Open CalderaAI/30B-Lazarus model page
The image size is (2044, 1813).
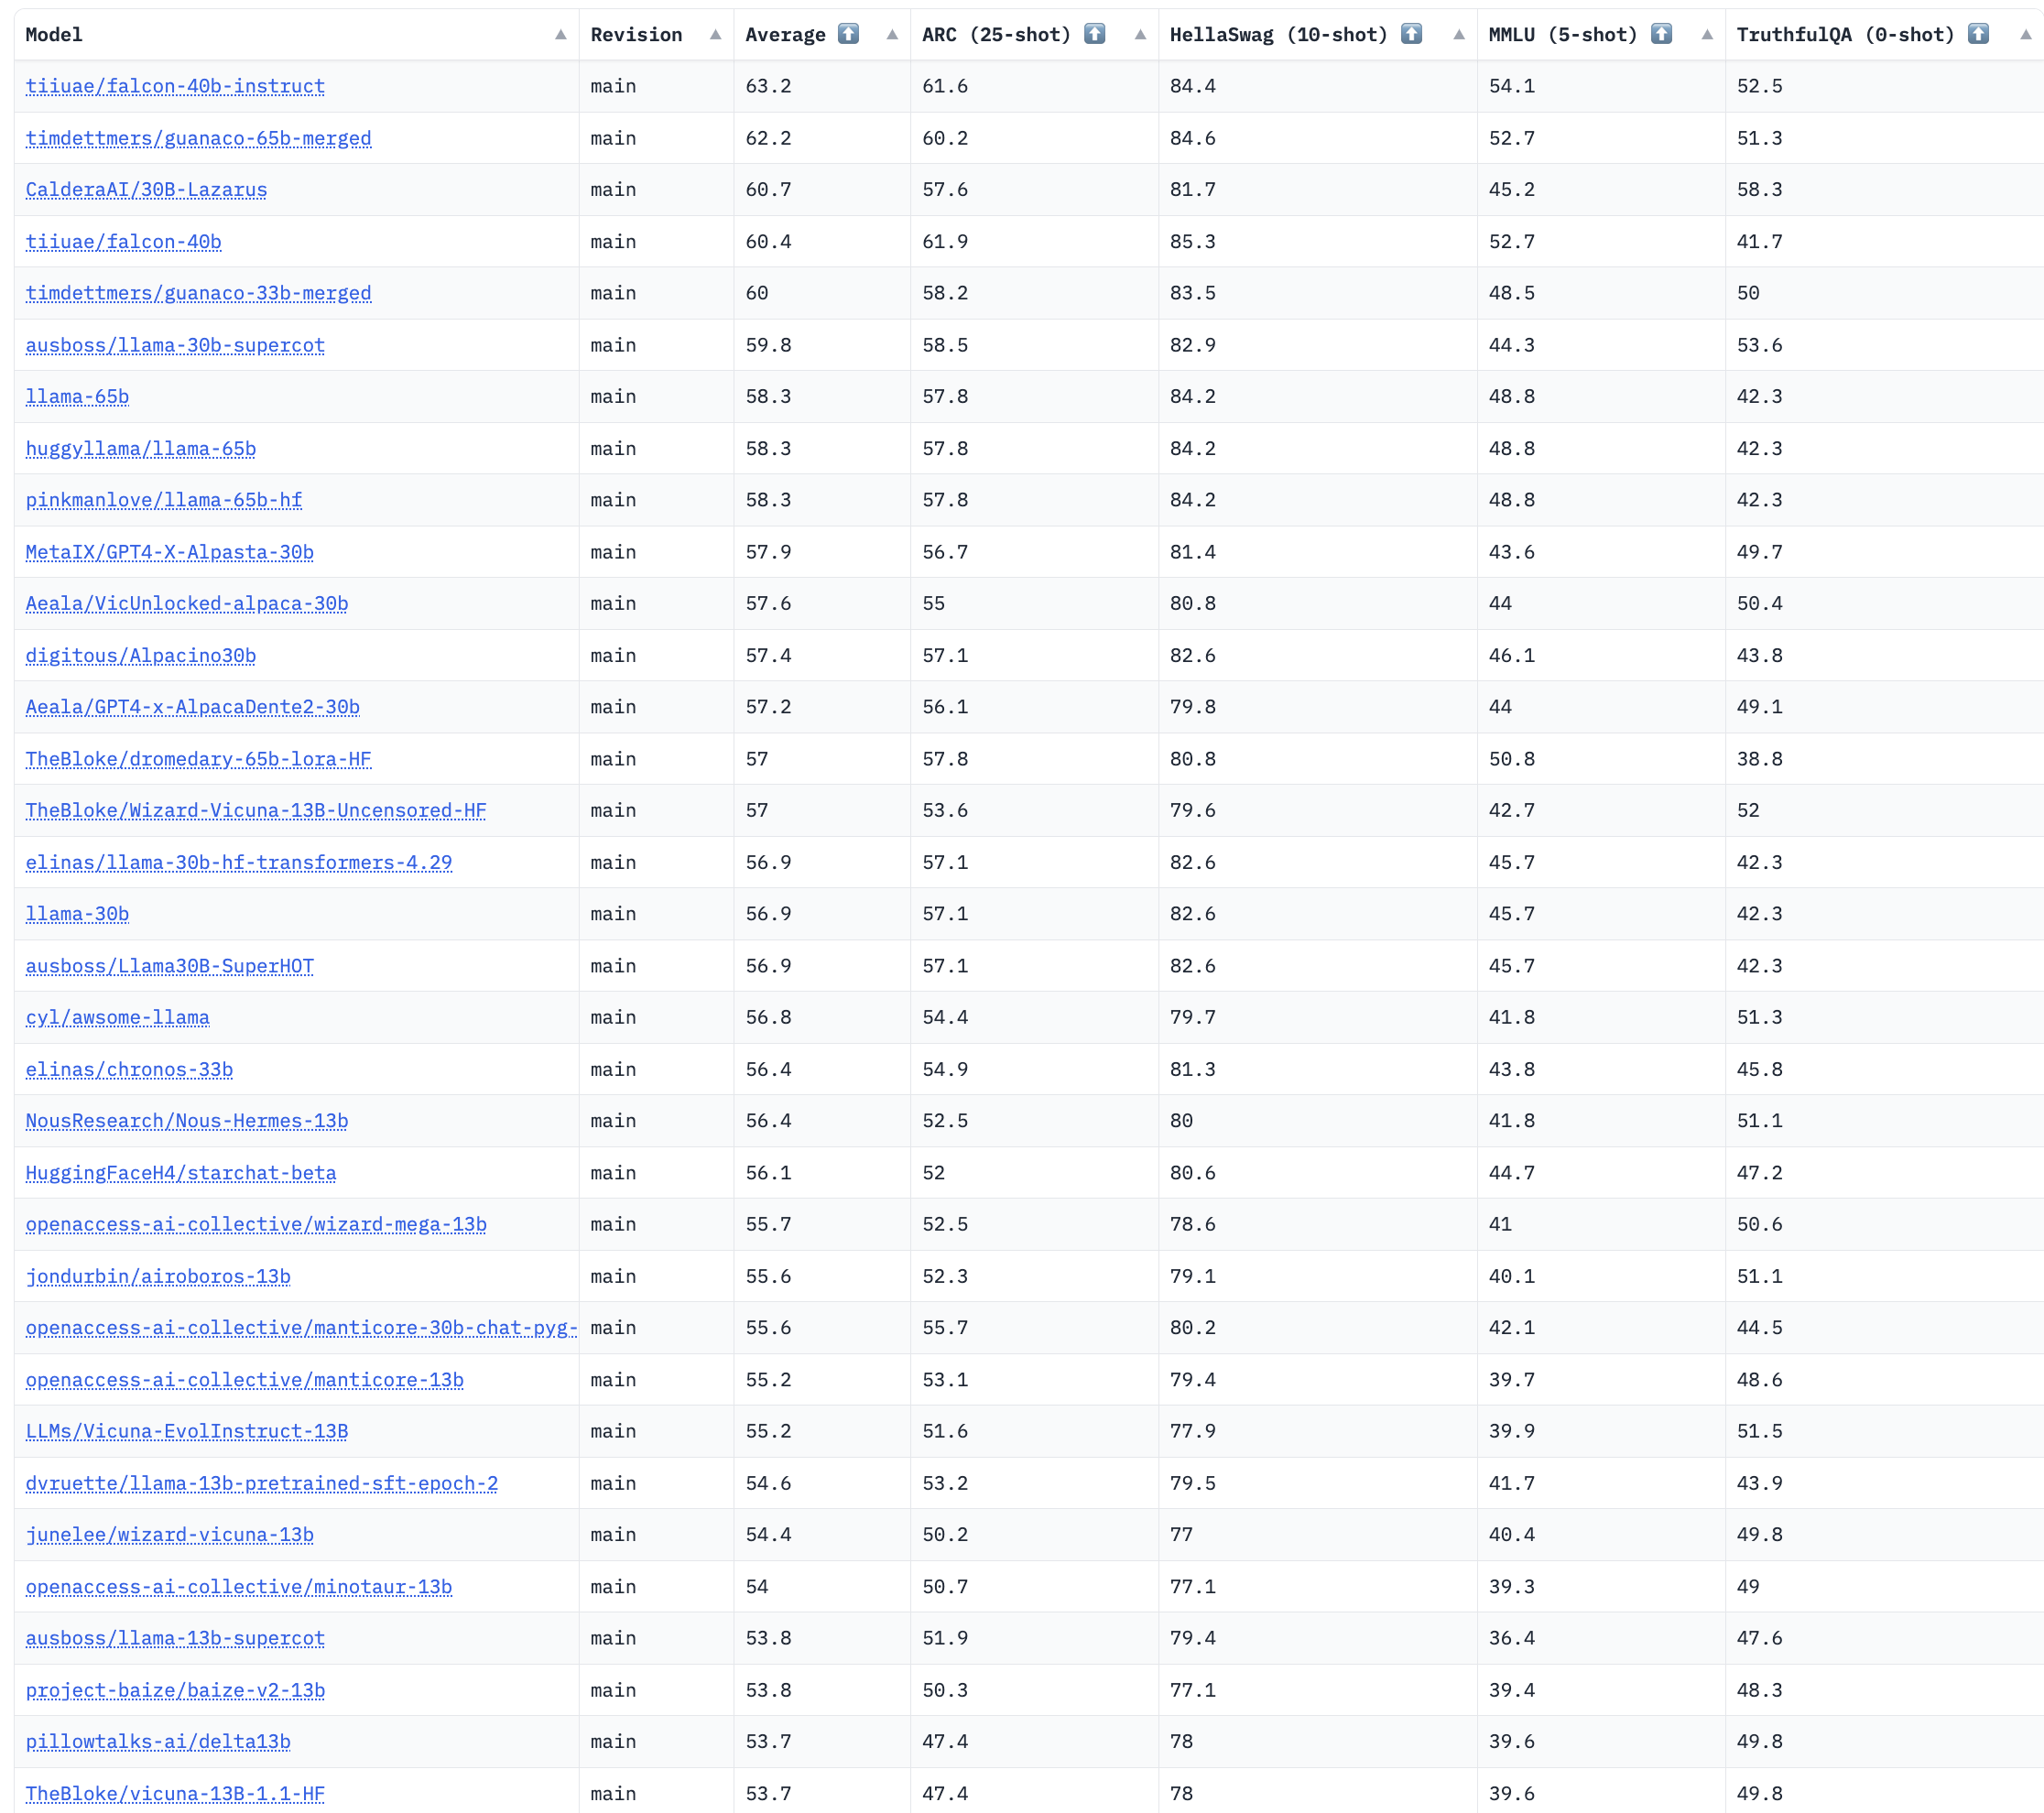[146, 190]
